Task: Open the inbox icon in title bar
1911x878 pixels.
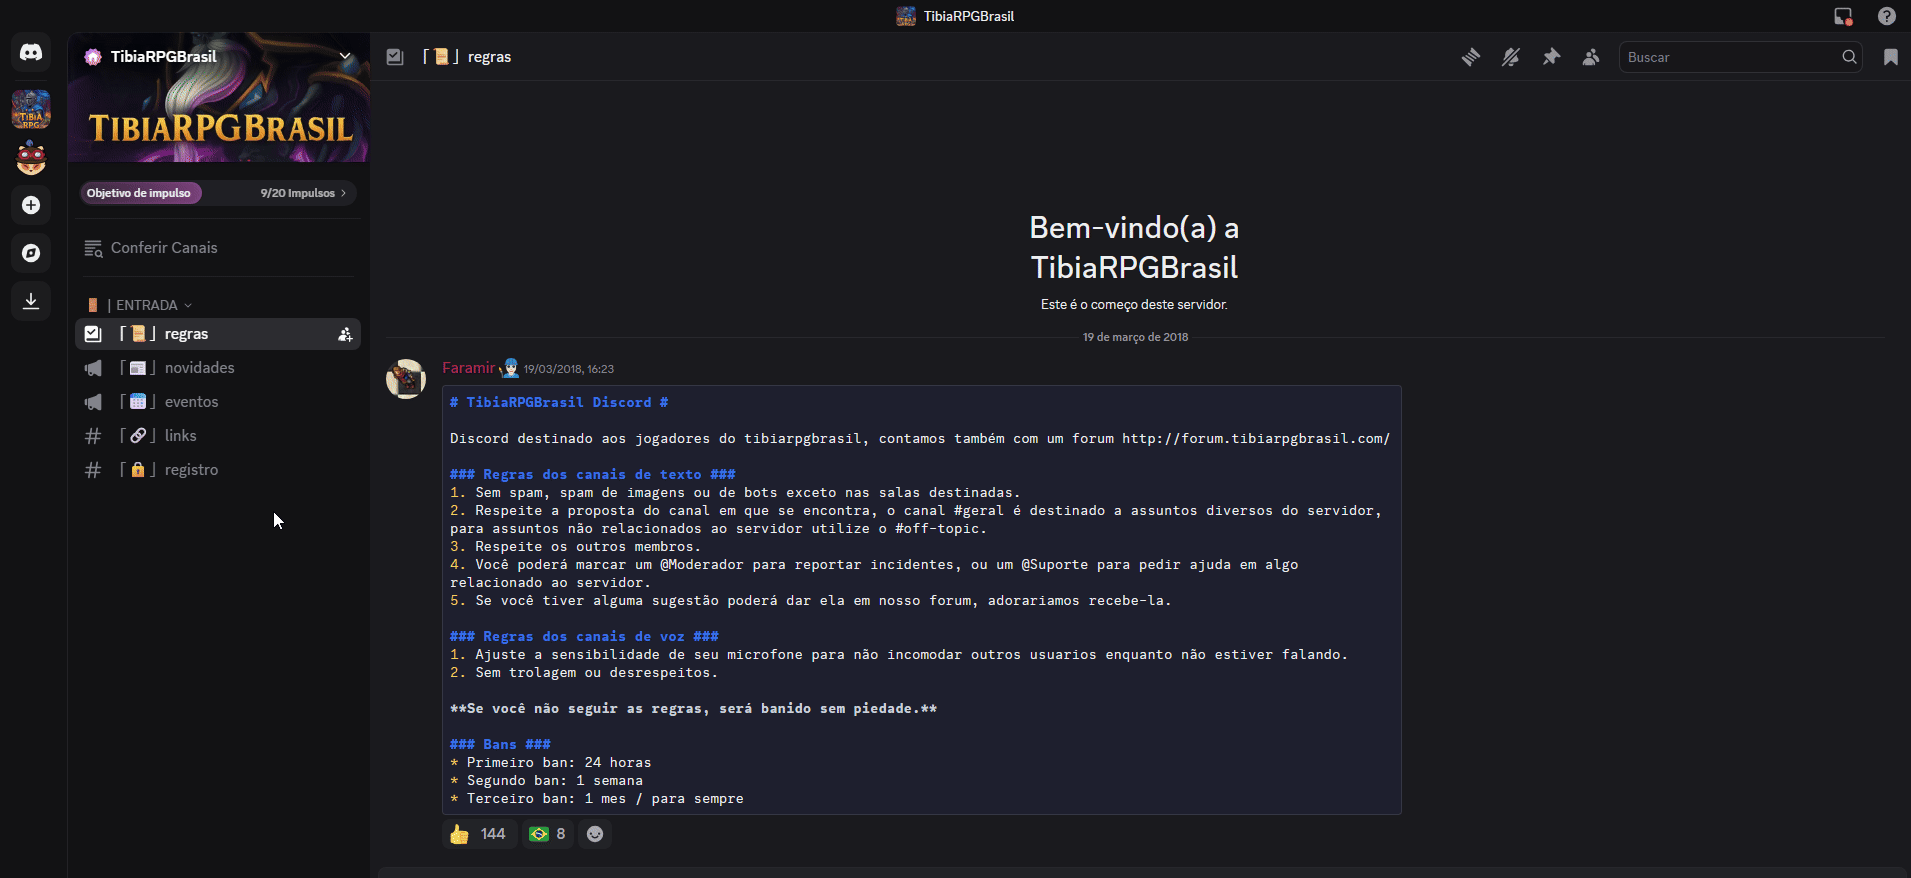Action: (x=1843, y=16)
